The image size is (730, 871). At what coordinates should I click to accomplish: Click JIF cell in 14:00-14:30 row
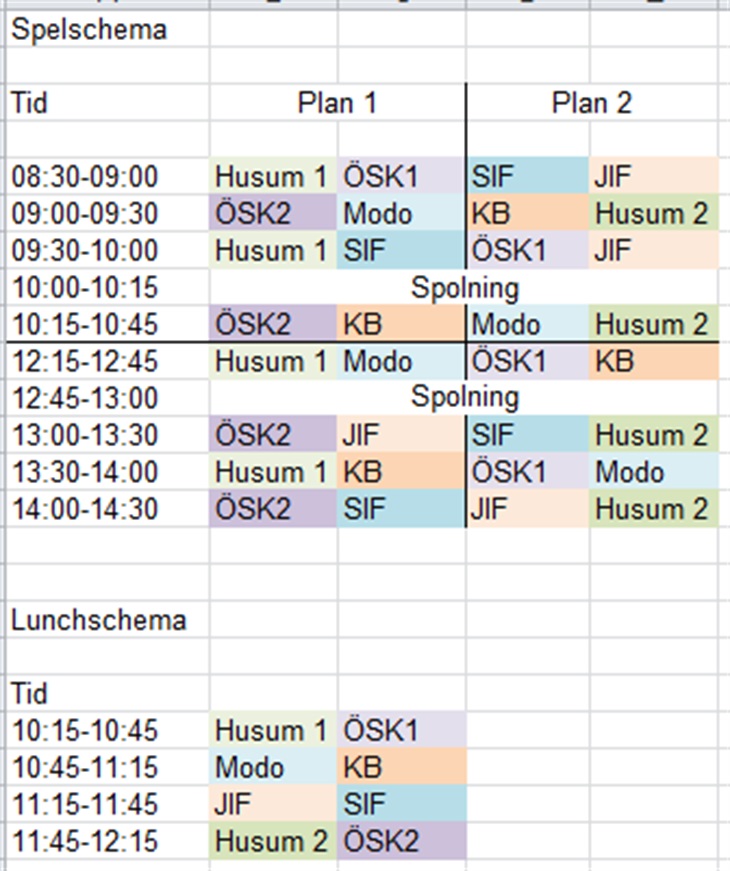pyautogui.click(x=528, y=508)
